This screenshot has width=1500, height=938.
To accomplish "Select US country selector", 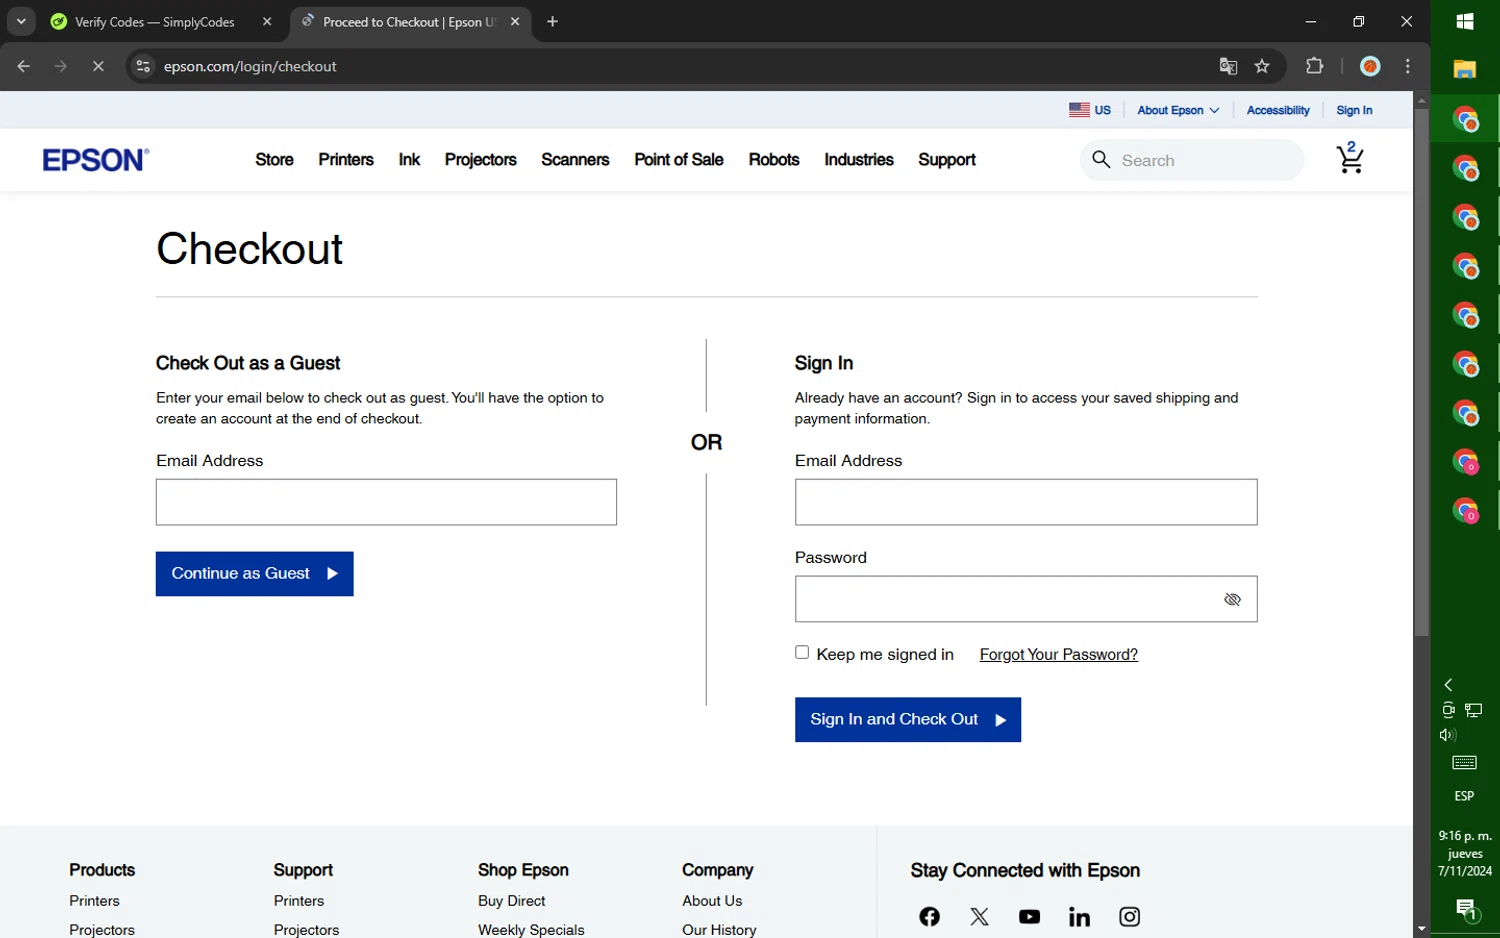I will [1090, 110].
